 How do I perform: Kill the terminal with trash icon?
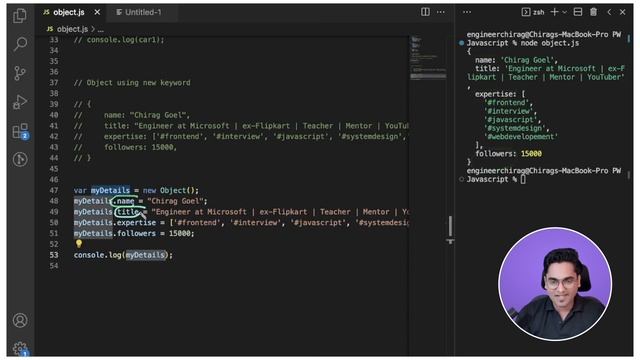click(x=593, y=12)
